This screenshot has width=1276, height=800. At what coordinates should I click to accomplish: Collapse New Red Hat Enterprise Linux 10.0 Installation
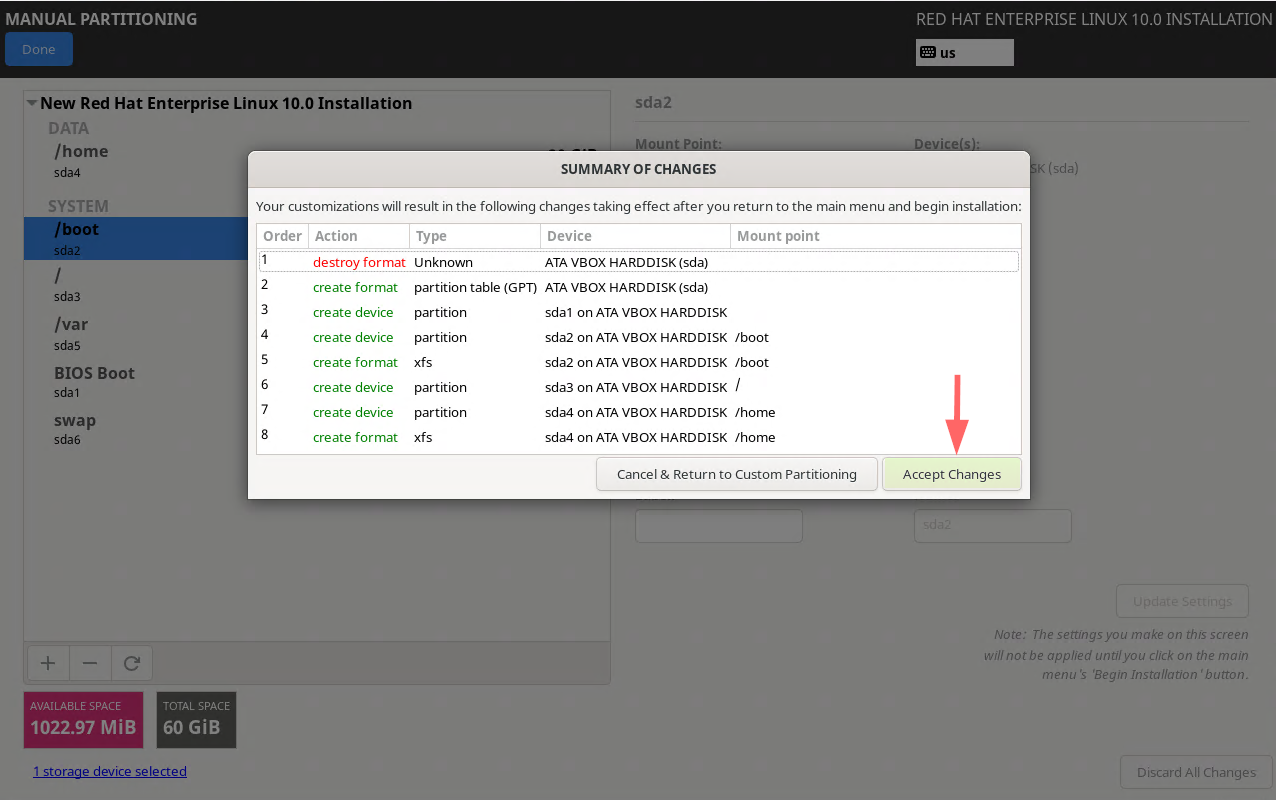pos(32,103)
